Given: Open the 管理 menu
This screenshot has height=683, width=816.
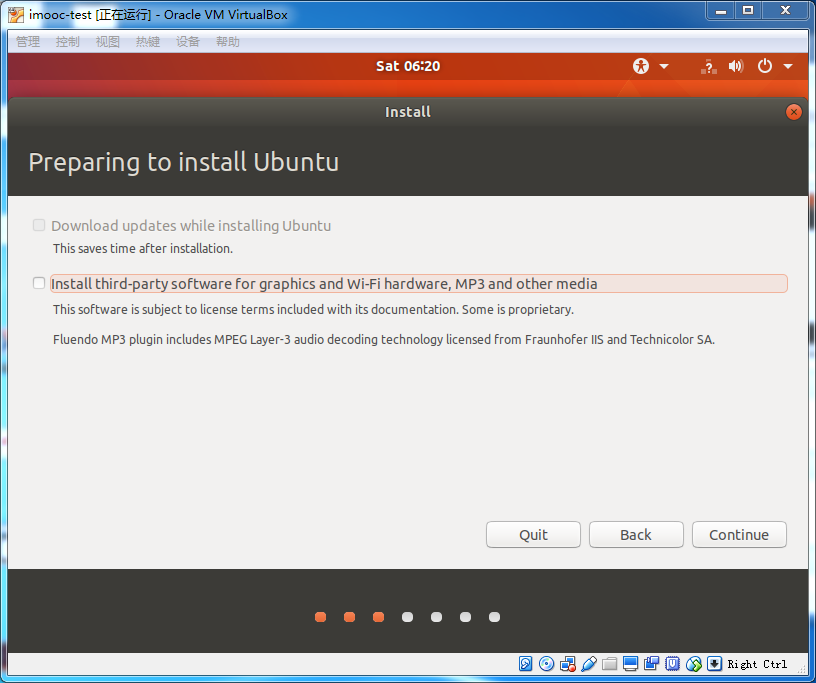Looking at the screenshot, I should coord(28,42).
